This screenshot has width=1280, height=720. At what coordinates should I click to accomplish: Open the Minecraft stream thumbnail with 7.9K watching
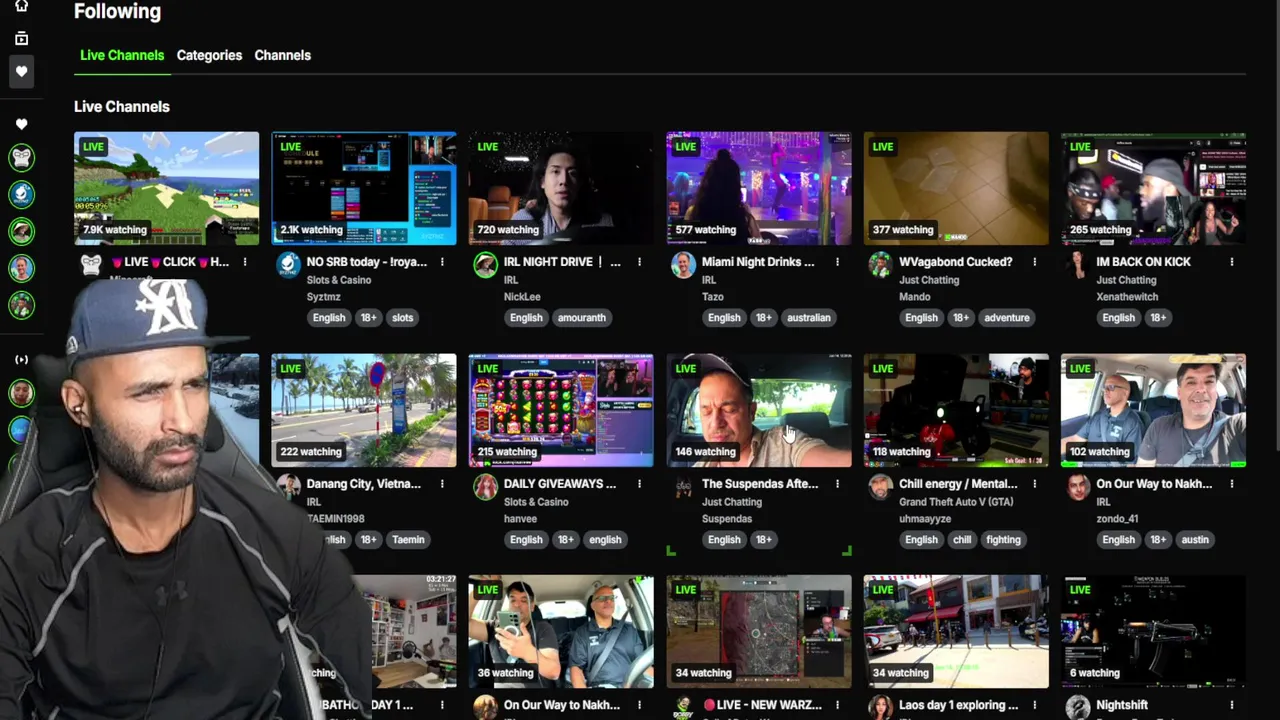point(166,188)
